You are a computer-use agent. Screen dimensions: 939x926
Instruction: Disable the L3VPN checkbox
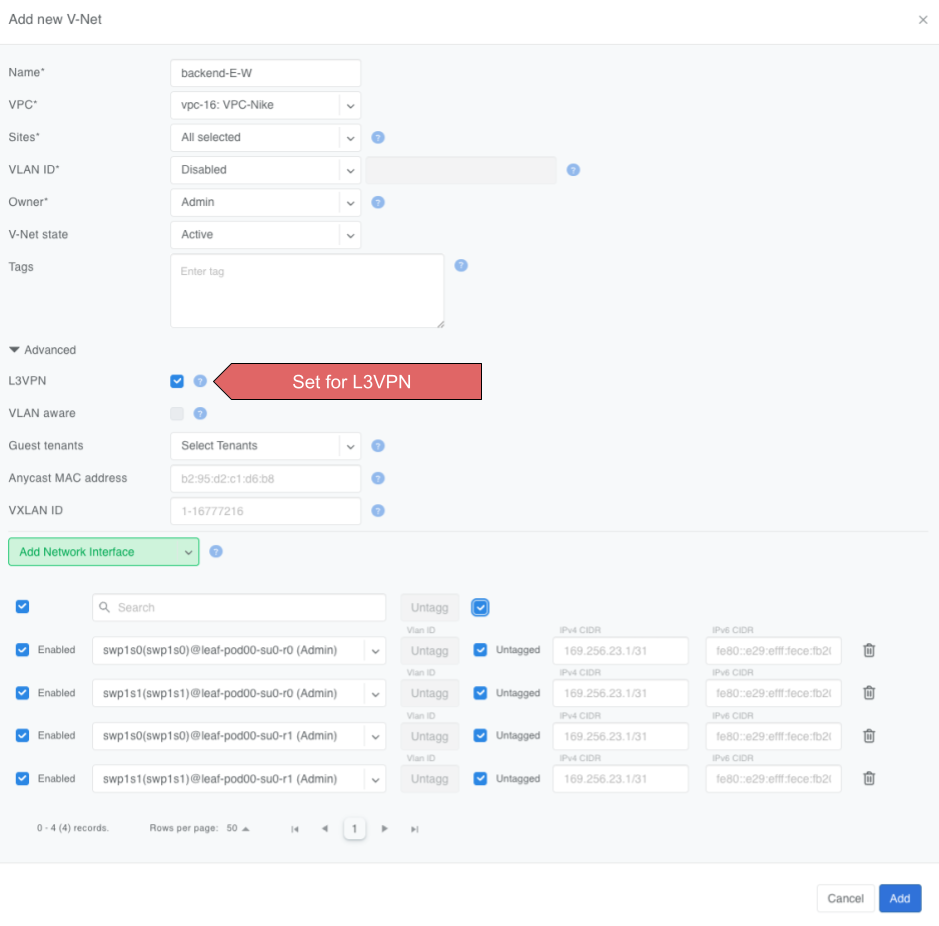[x=177, y=381]
